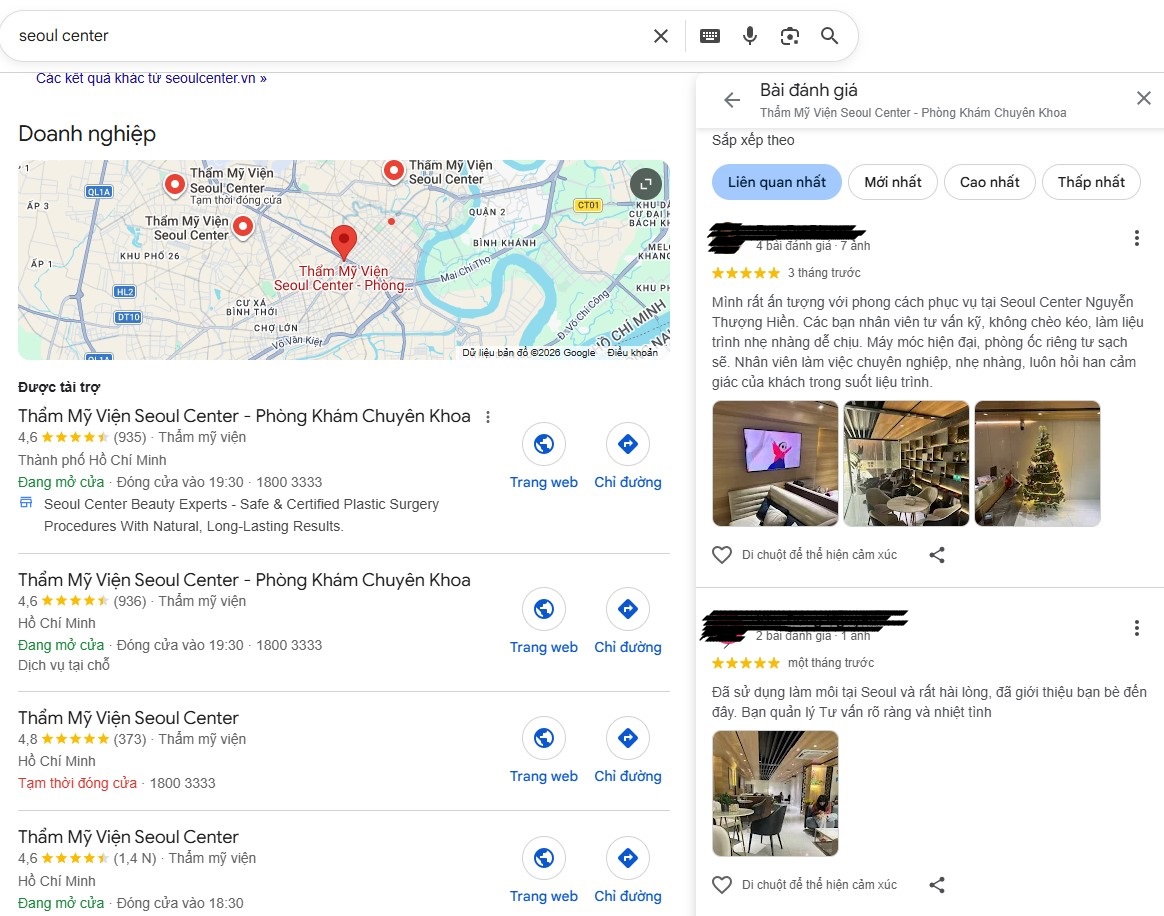Select "Dịch vụ tại chỗ" under the 936-review listing

(64, 665)
